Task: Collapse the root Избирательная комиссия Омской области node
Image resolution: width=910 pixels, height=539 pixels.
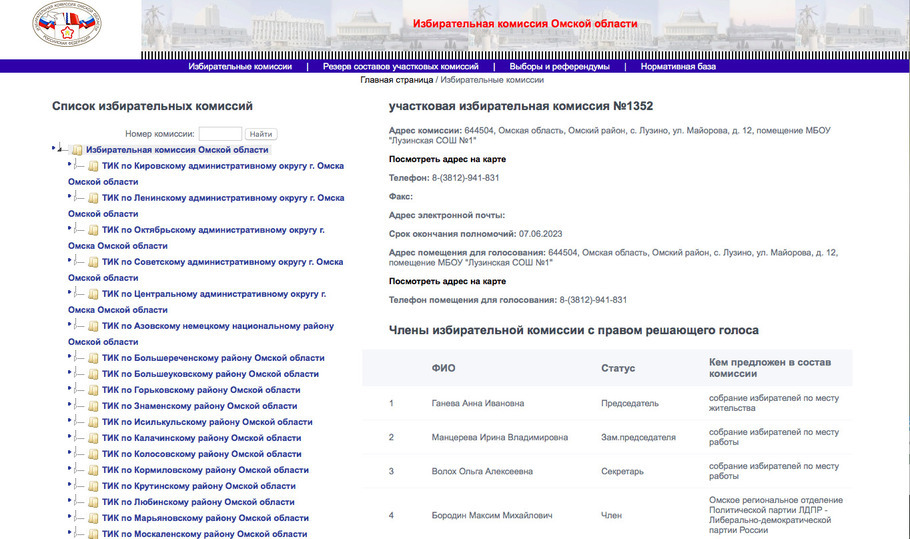Action: [54, 149]
